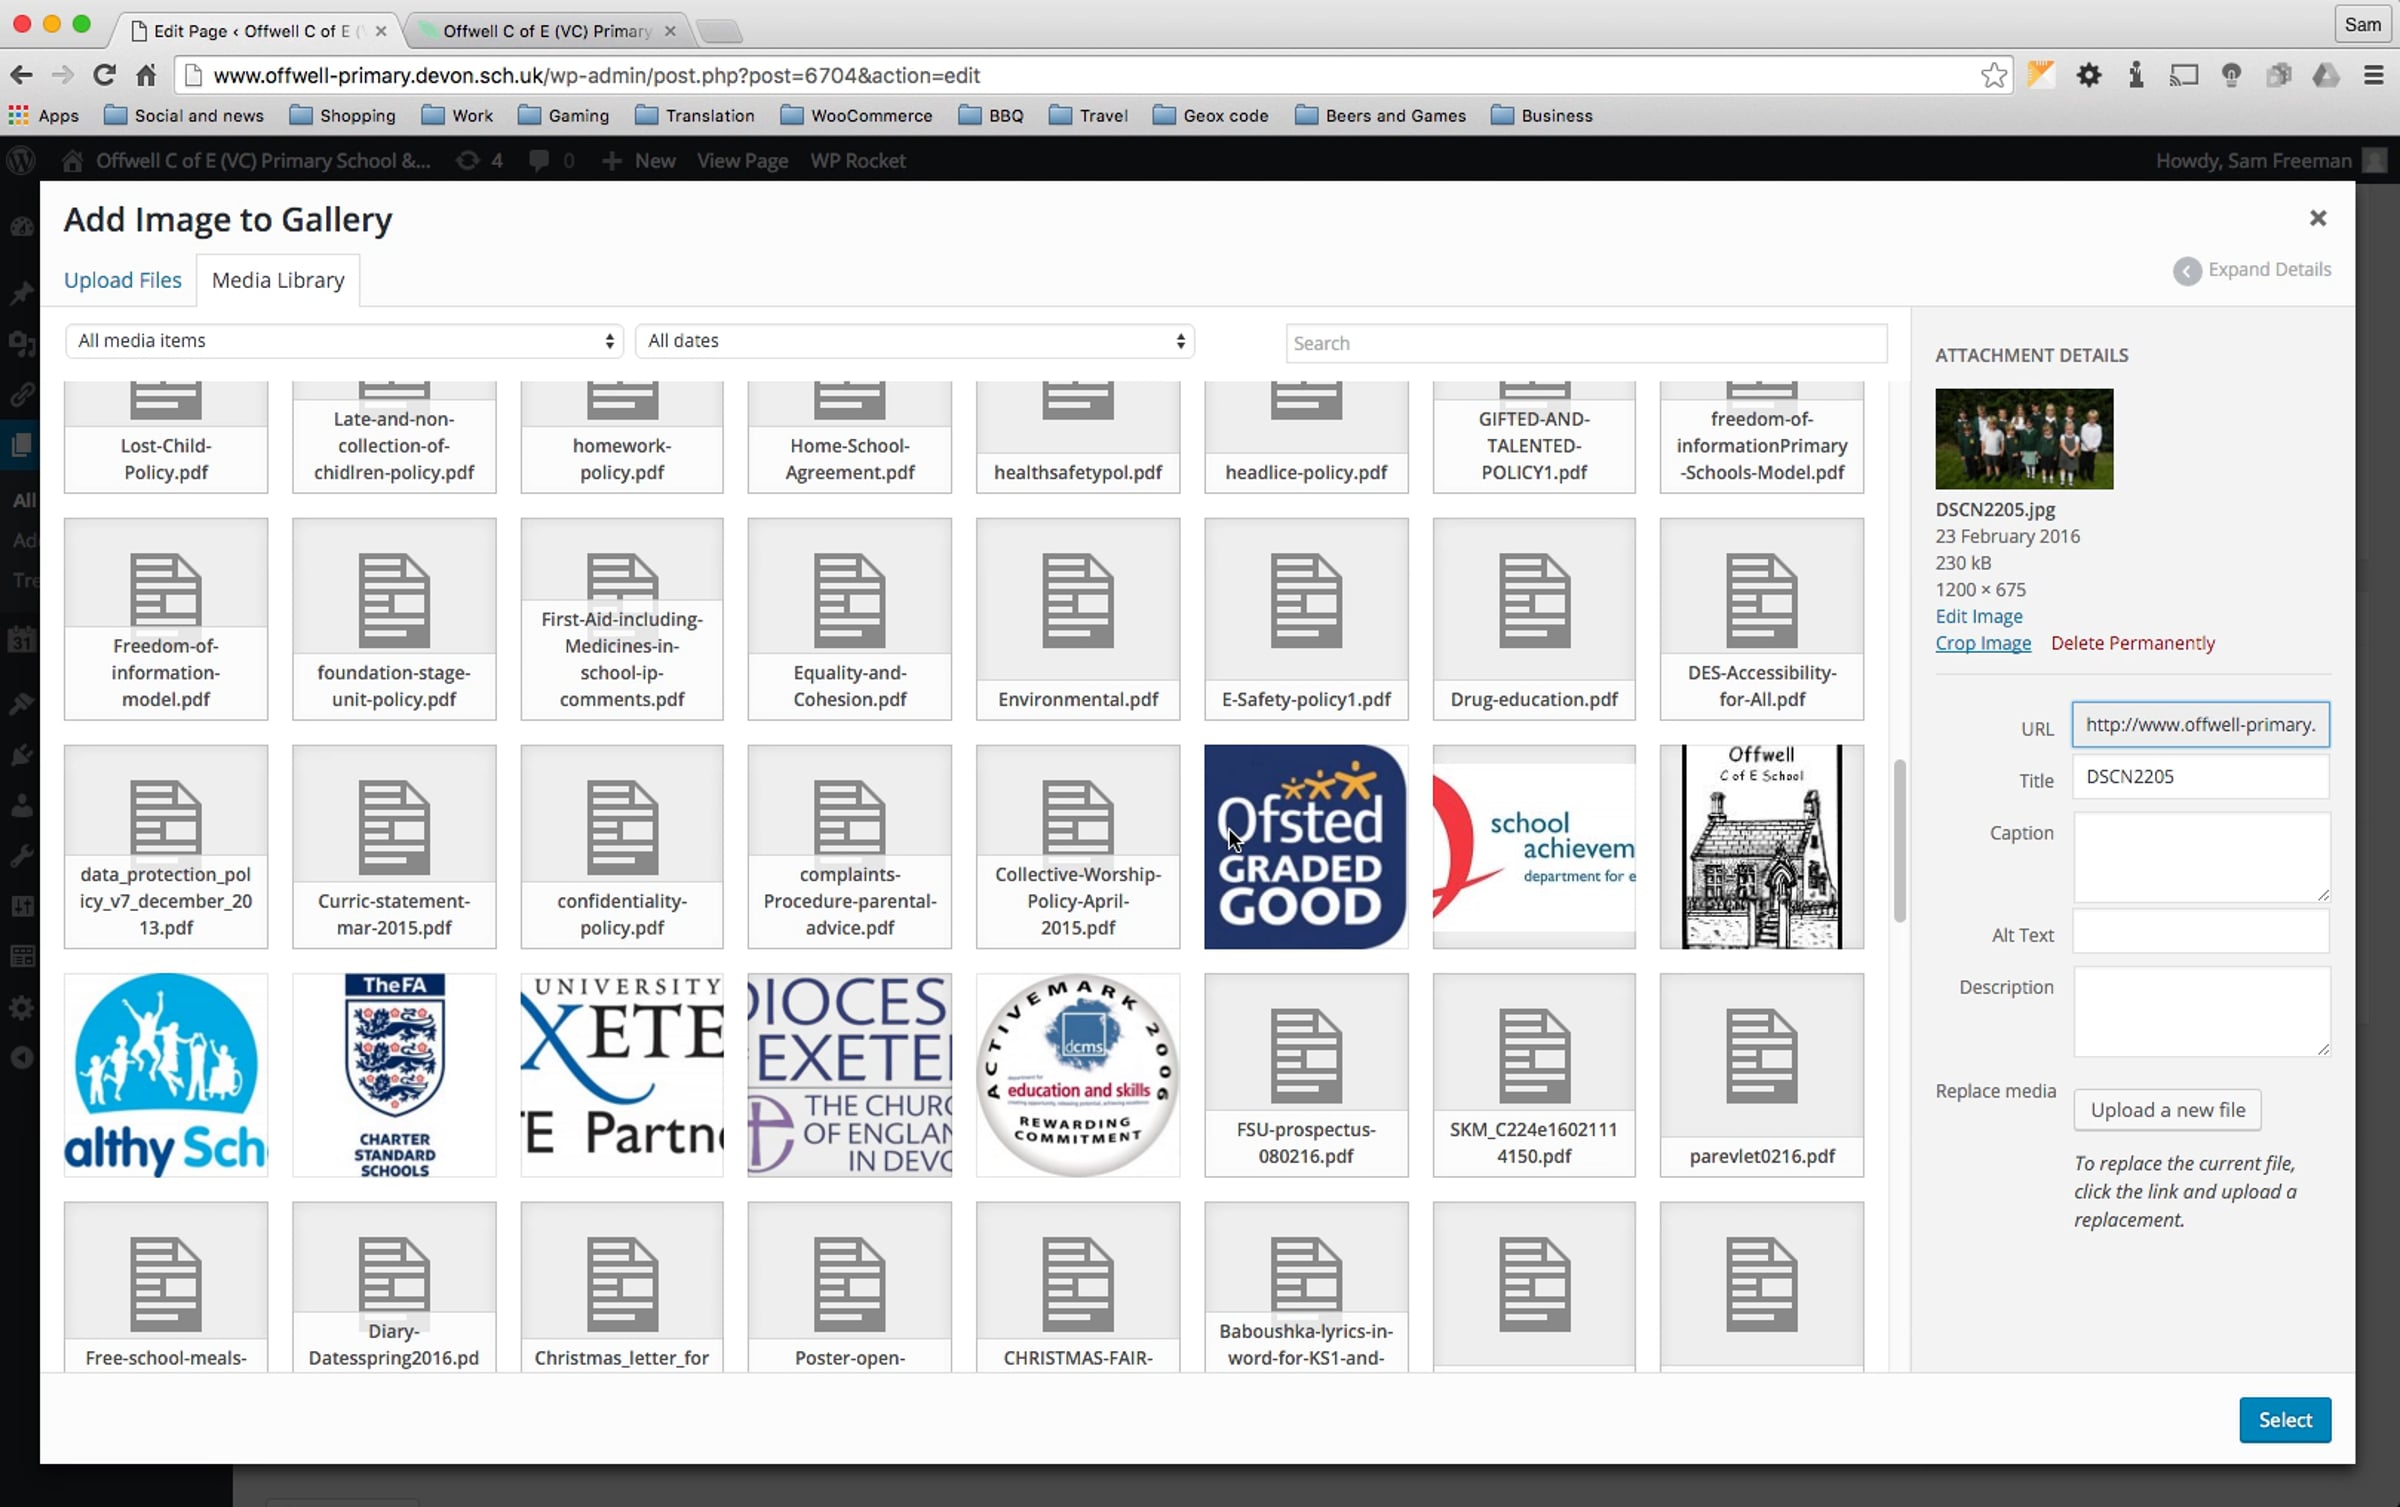Click the media grid scrollbar handle
Image resolution: width=2400 pixels, height=1507 pixels.
coord(1899,840)
